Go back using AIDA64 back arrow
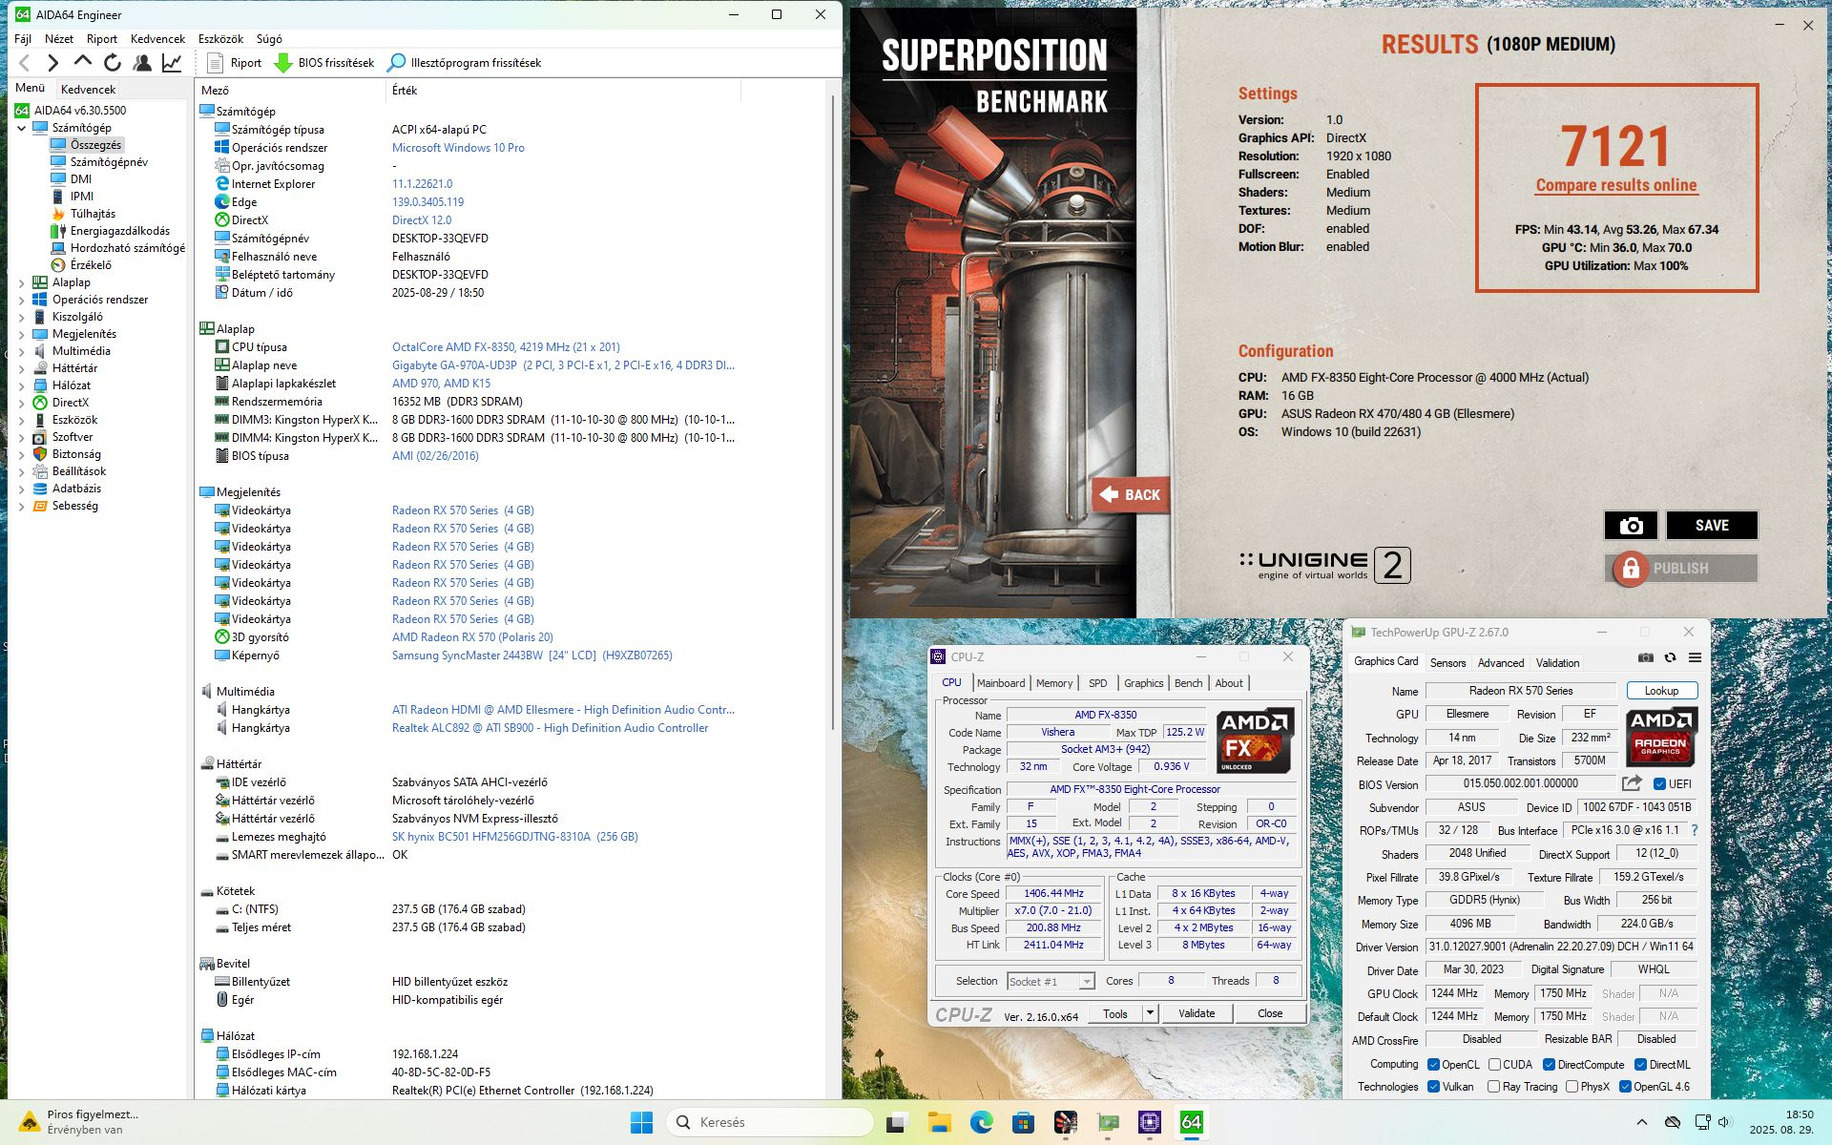Image resolution: width=1832 pixels, height=1145 pixels. pos(25,63)
